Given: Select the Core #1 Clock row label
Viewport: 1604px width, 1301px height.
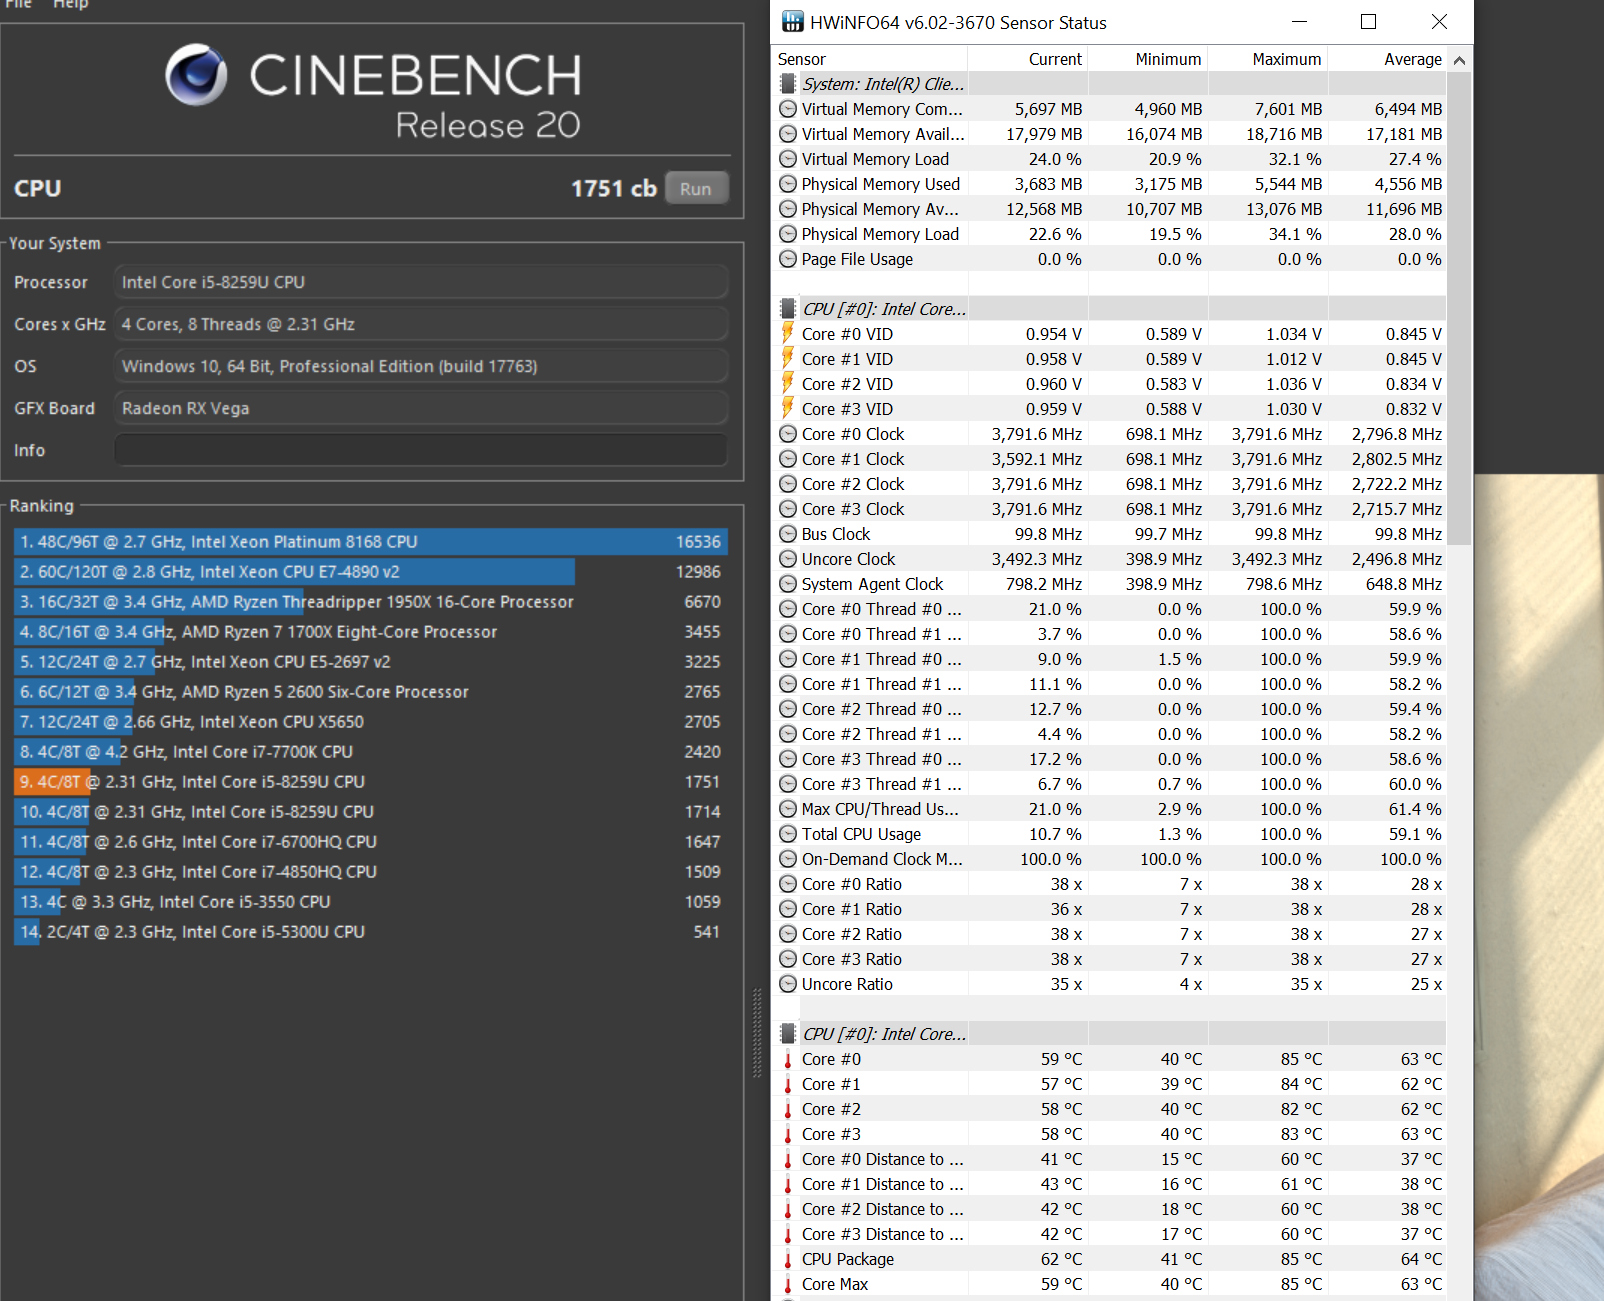Looking at the screenshot, I should coord(853,459).
